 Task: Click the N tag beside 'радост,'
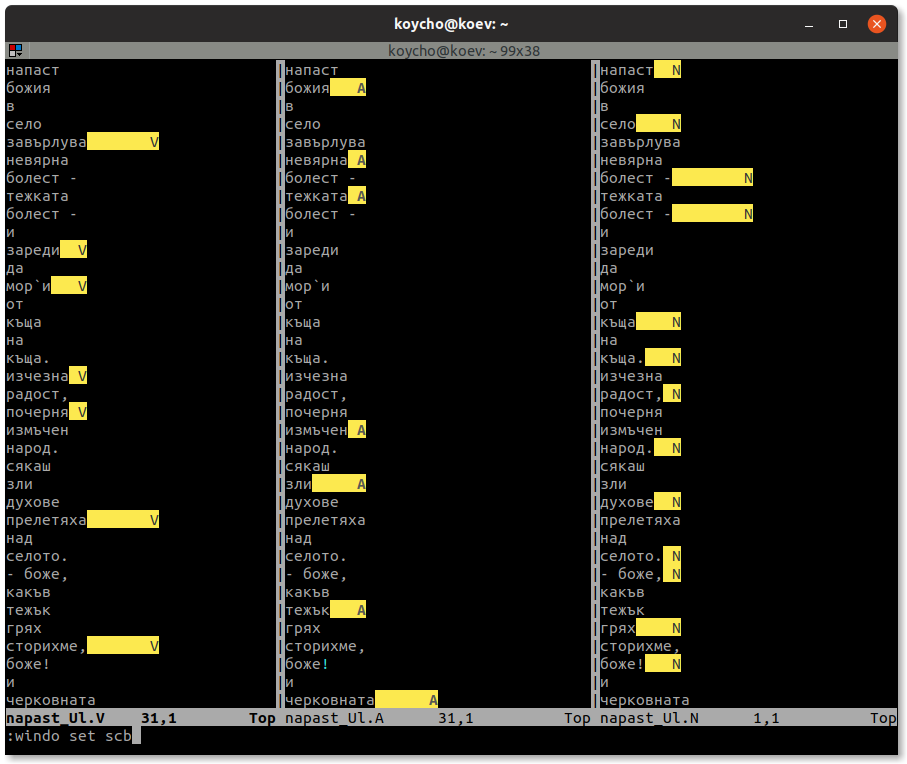[x=676, y=394]
